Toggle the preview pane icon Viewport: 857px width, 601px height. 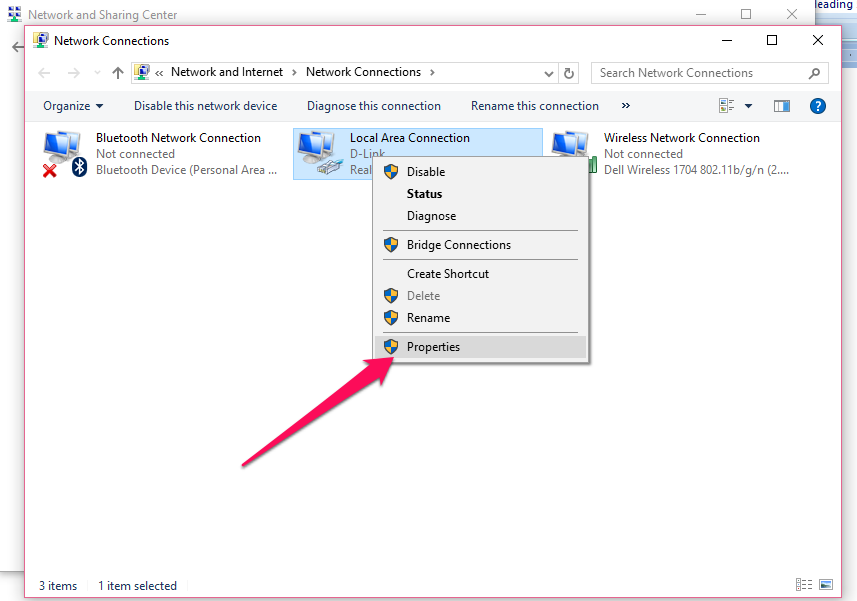(x=782, y=106)
